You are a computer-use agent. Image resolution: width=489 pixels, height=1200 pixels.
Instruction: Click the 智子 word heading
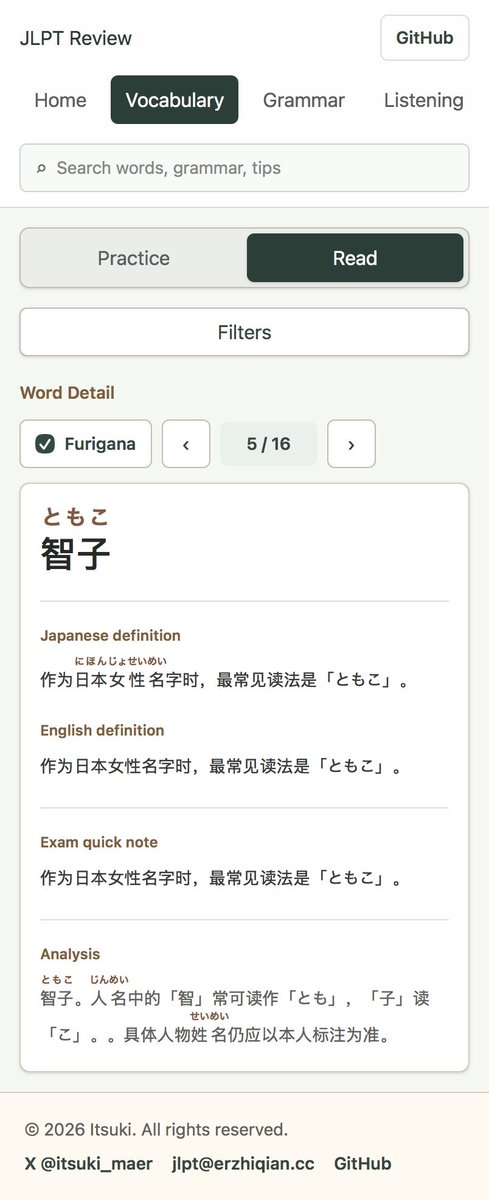75,553
